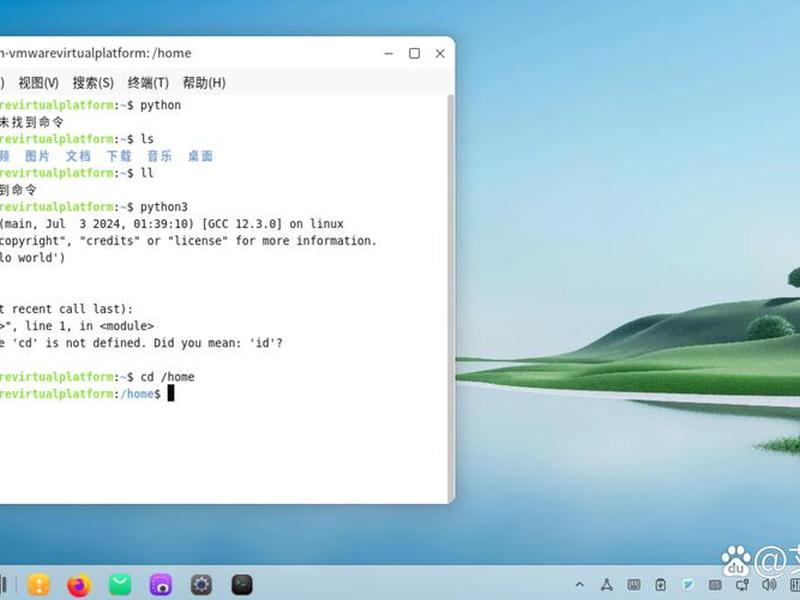Close the terminal window

click(x=440, y=53)
